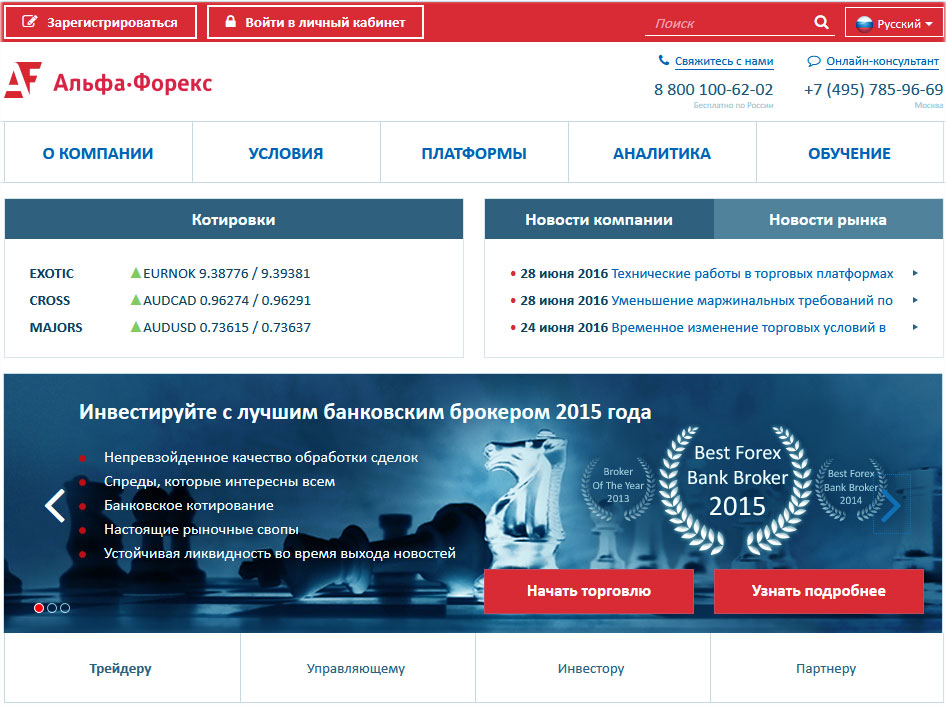Image resolution: width=946 pixels, height=707 pixels.
Task: Open the О КОМПАНИИ menu
Action: (98, 153)
